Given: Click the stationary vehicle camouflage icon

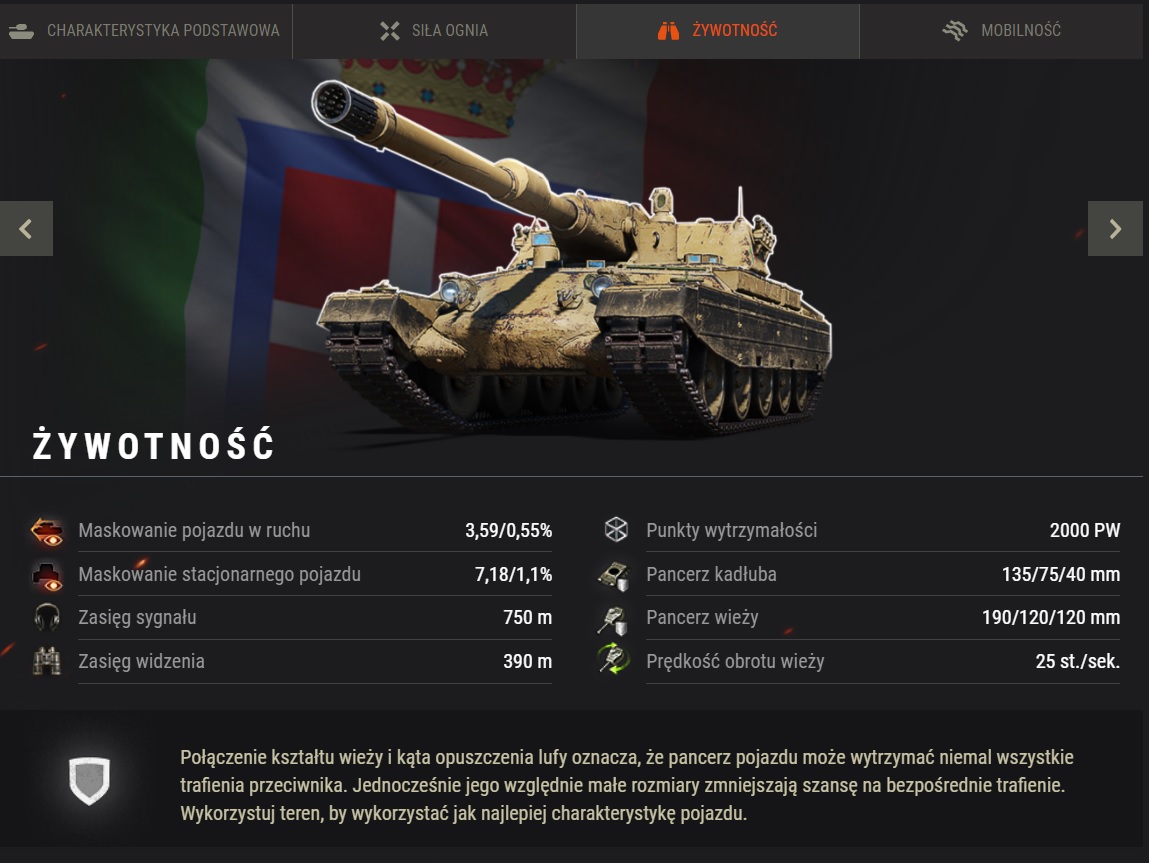Looking at the screenshot, I should click(47, 575).
